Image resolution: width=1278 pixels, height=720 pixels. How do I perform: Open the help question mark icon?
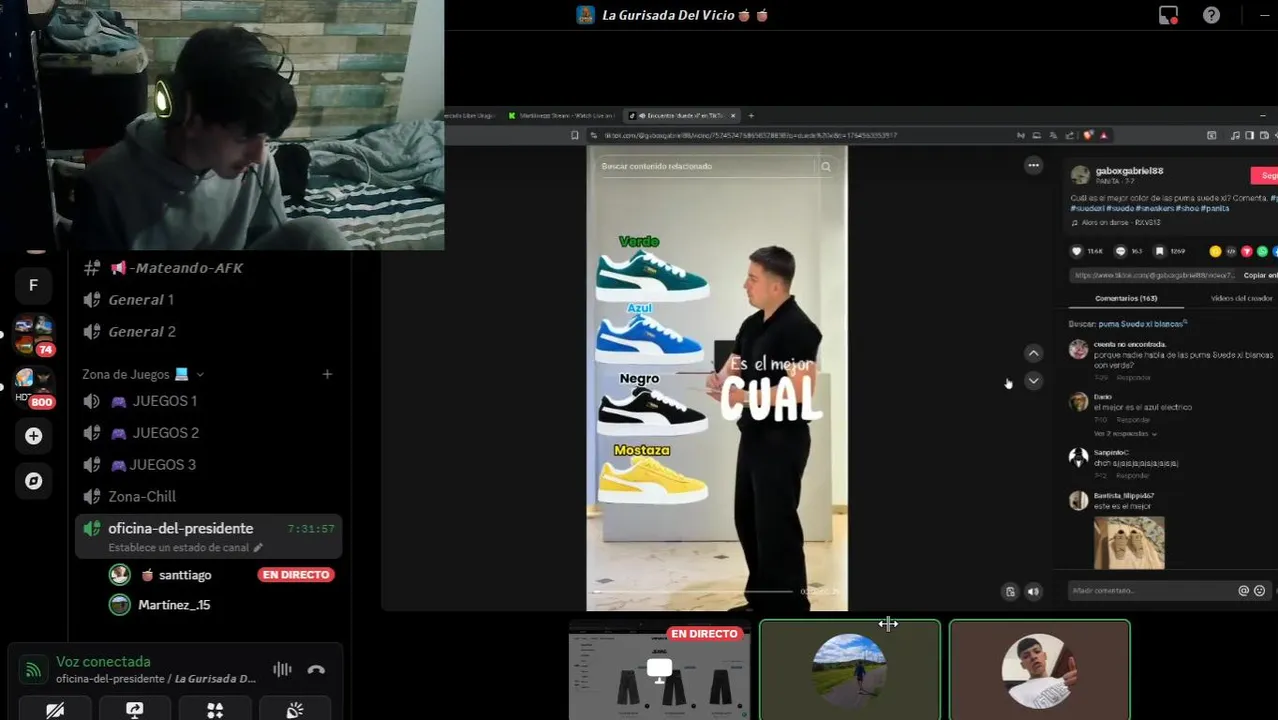pyautogui.click(x=1211, y=15)
